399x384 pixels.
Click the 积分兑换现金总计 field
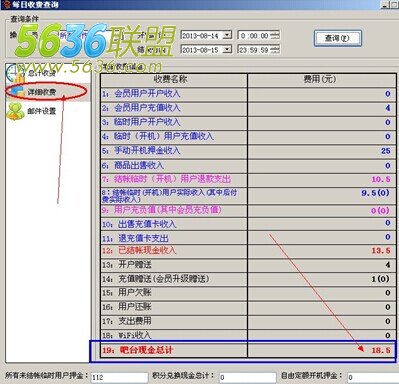248,377
